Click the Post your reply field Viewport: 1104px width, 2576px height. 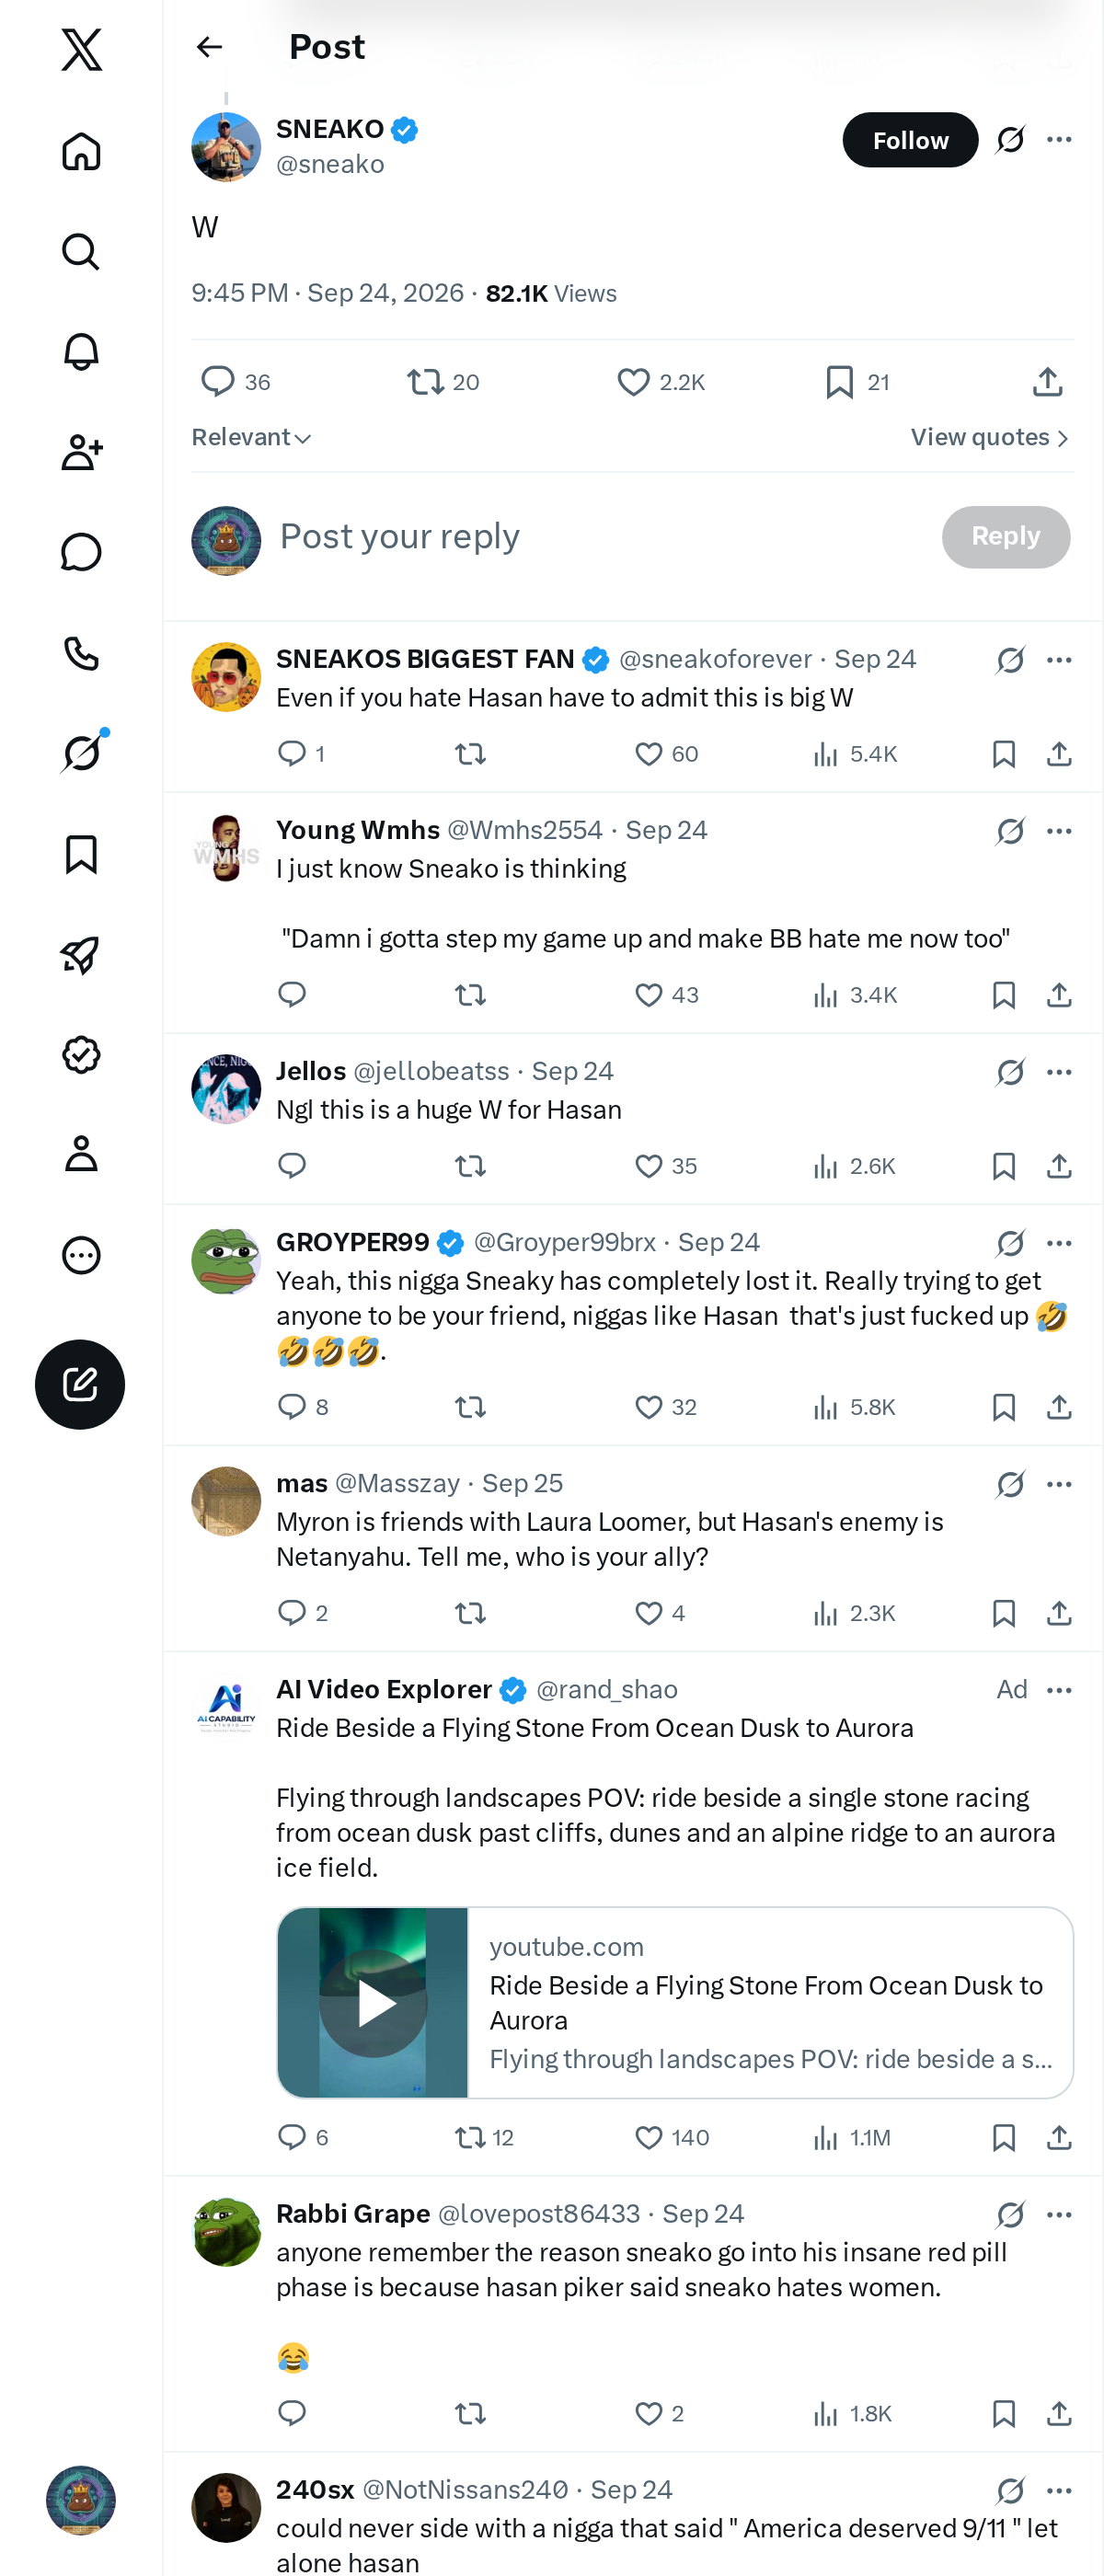[600, 537]
